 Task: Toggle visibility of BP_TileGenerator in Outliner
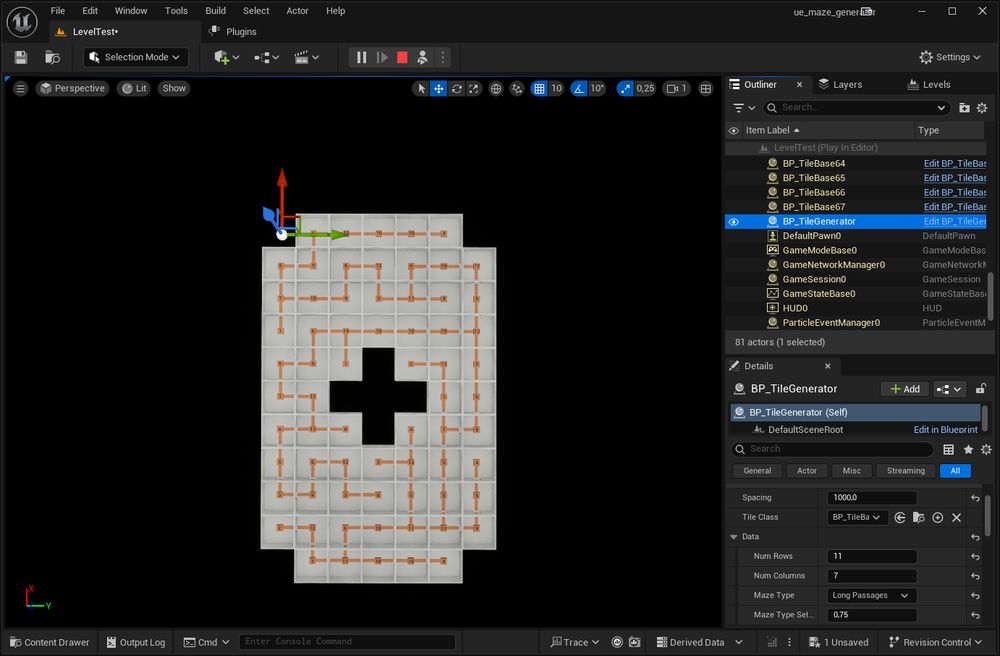click(x=734, y=221)
